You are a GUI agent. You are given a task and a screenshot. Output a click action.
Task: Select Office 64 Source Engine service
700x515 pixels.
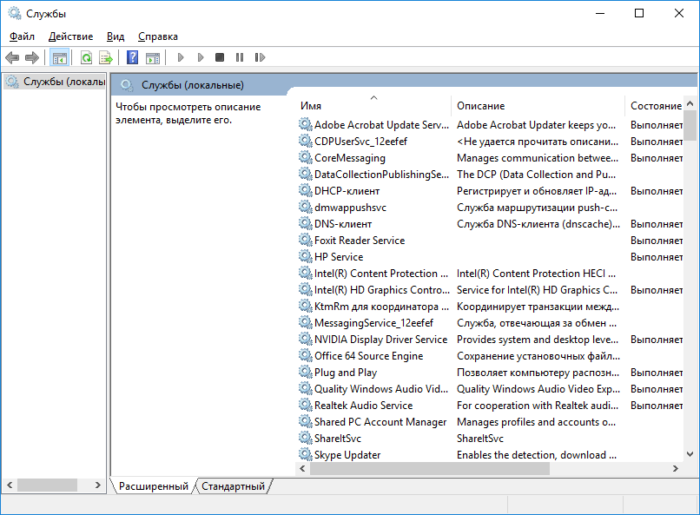point(368,356)
